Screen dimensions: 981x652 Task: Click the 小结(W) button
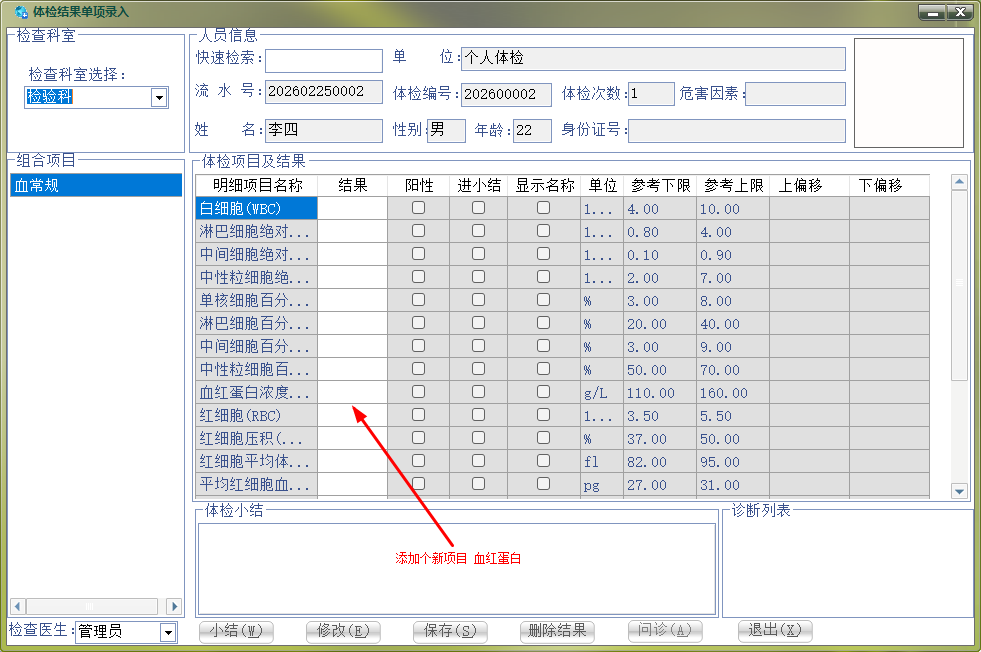[236, 631]
